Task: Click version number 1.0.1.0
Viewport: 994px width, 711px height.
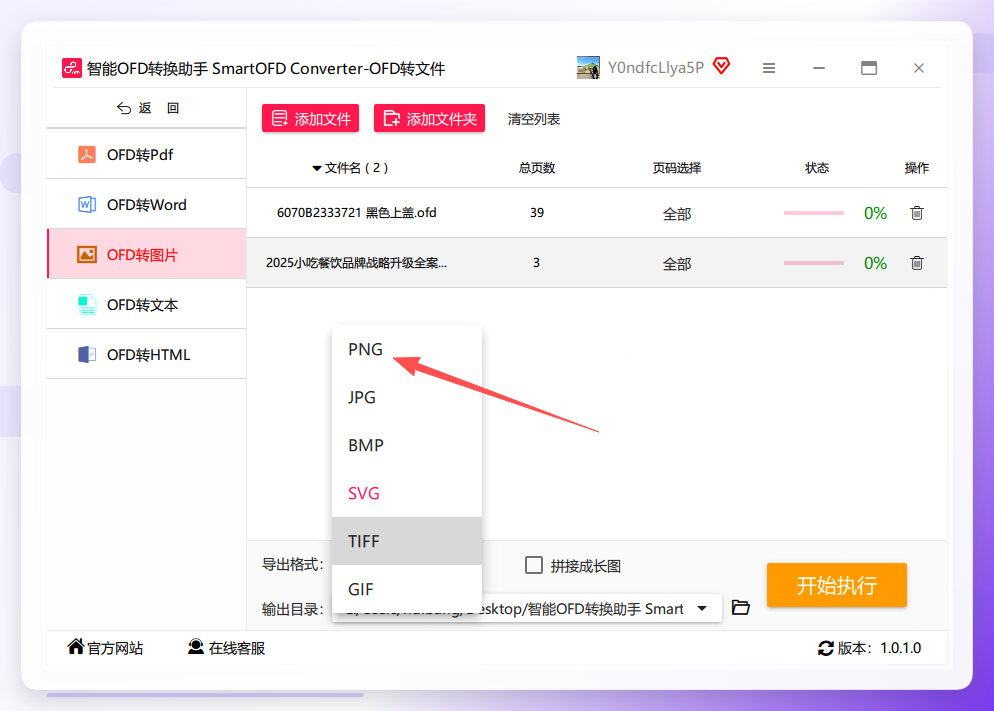Action: point(901,648)
